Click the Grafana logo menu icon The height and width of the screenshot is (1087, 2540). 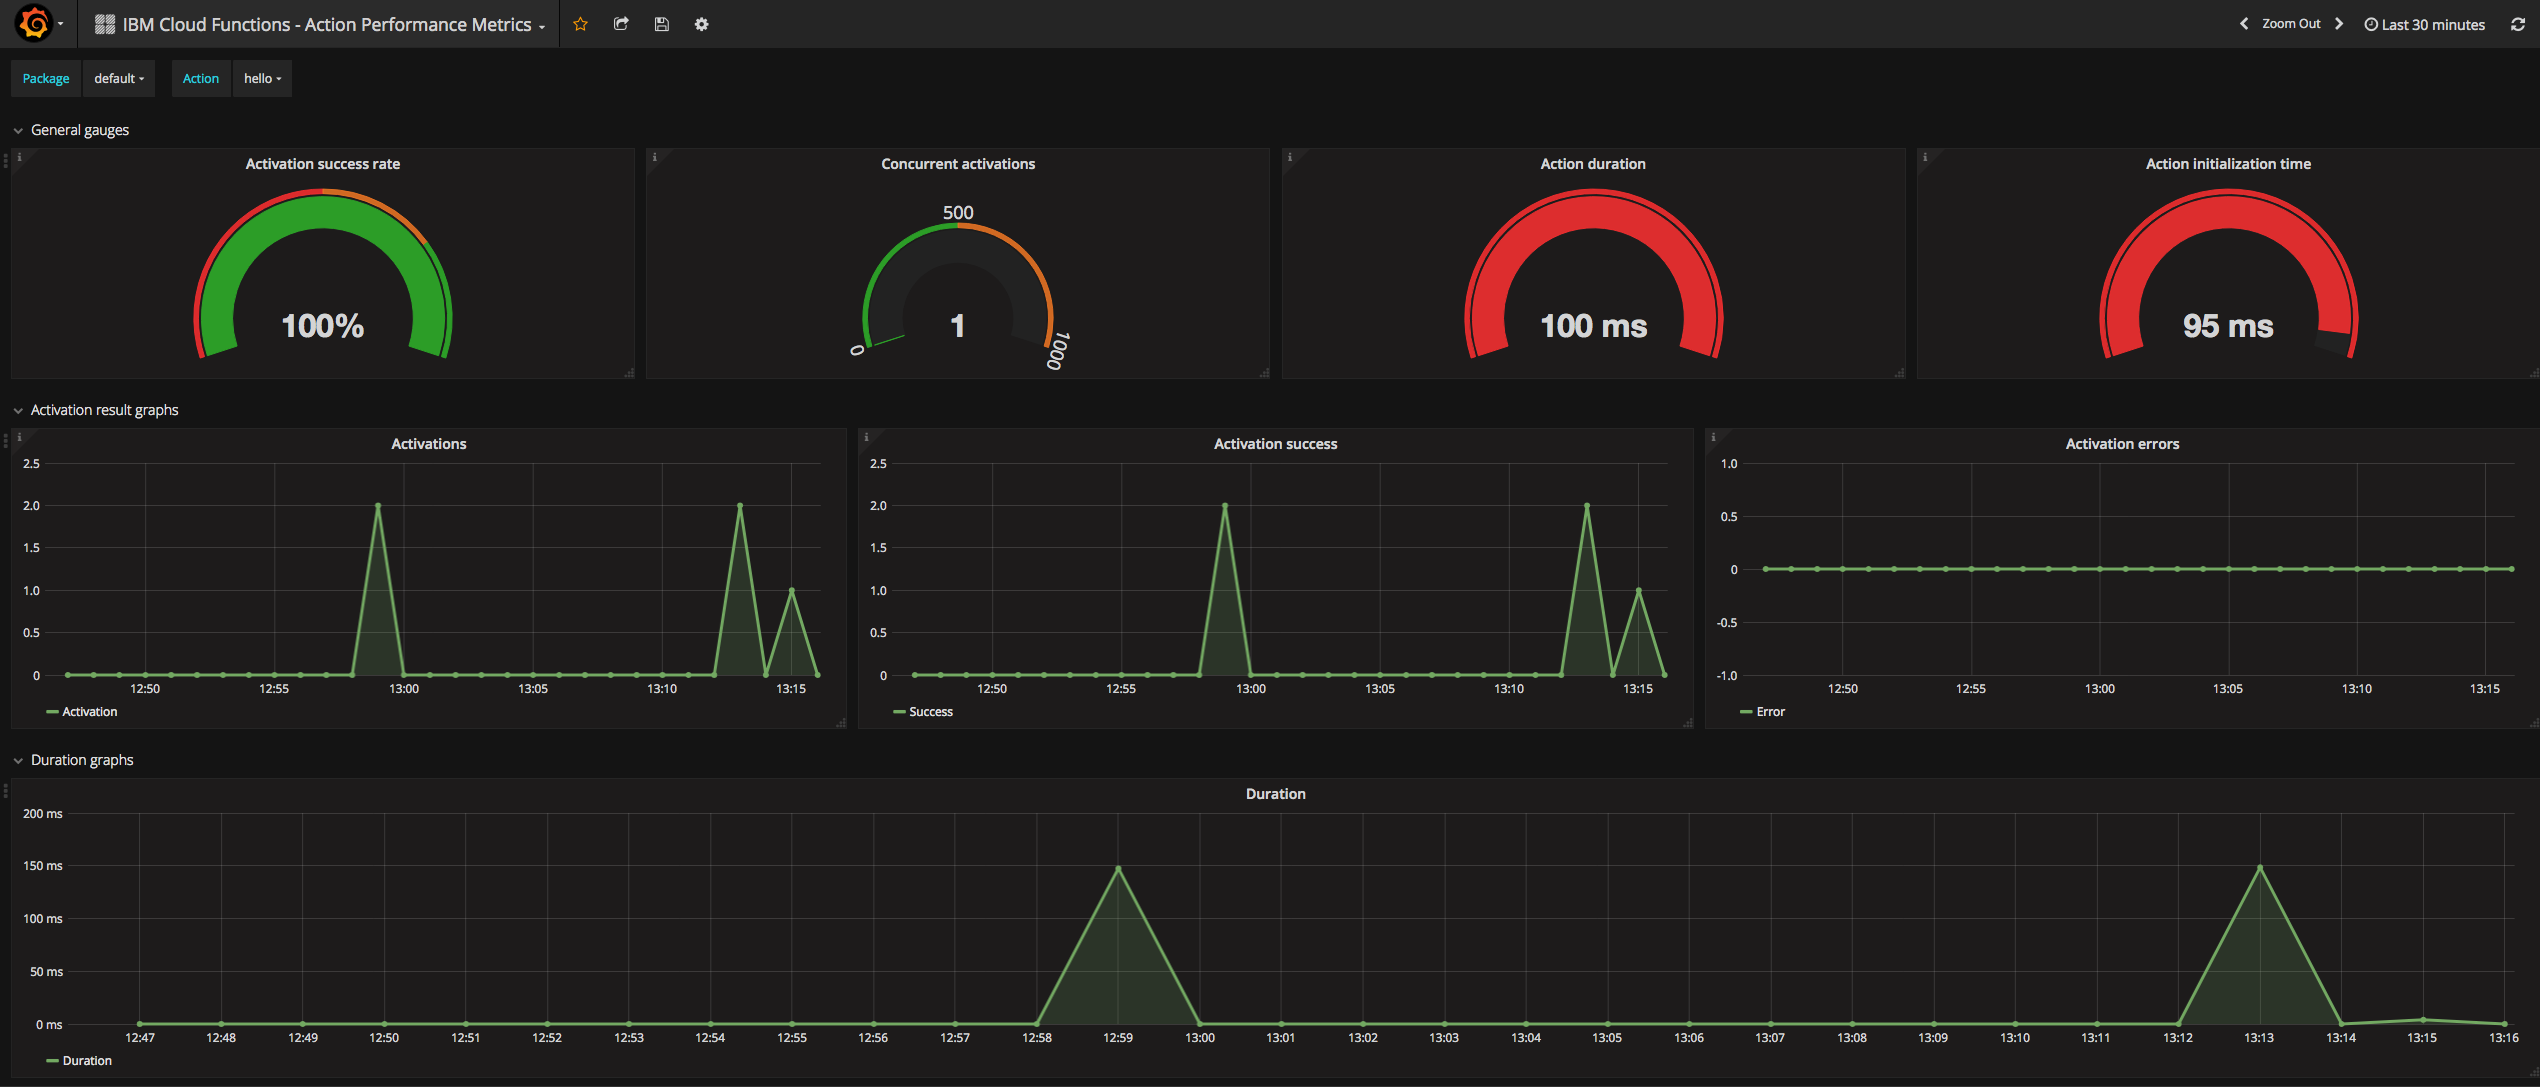[34, 23]
